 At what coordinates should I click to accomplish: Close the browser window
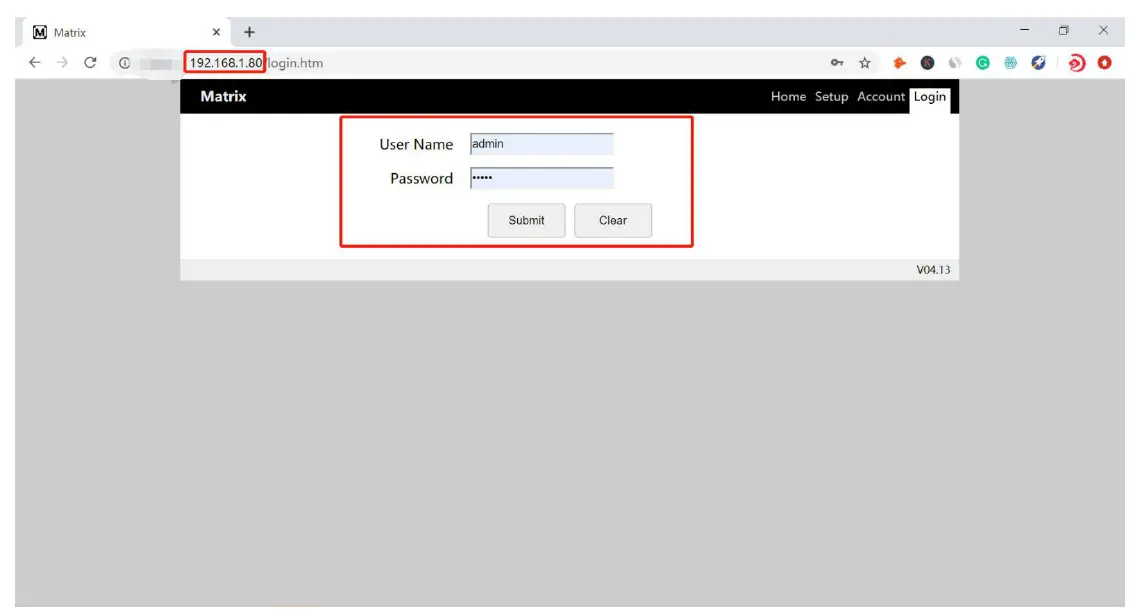pos(1103,31)
